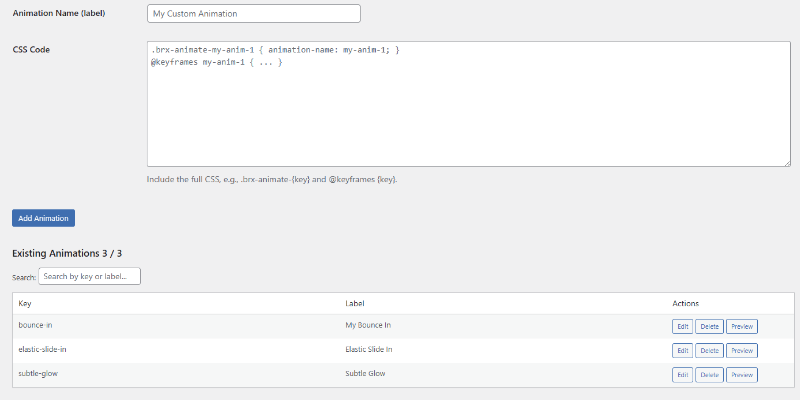Viewport: 800px width, 400px height.
Task: Select the subtle-glow key cell
Action: coord(37,374)
